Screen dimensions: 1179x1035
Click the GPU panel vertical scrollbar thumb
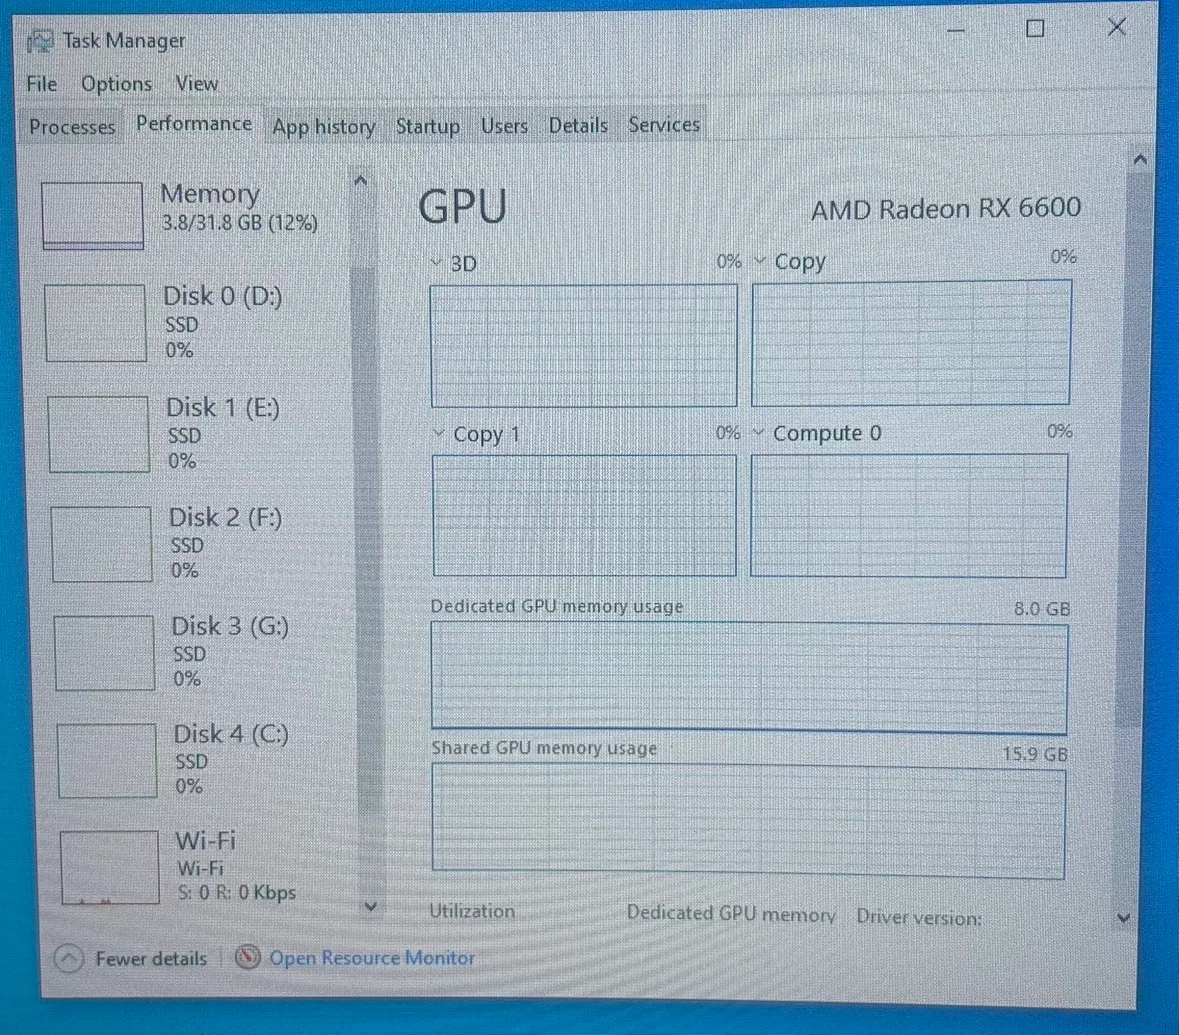coord(1134,449)
